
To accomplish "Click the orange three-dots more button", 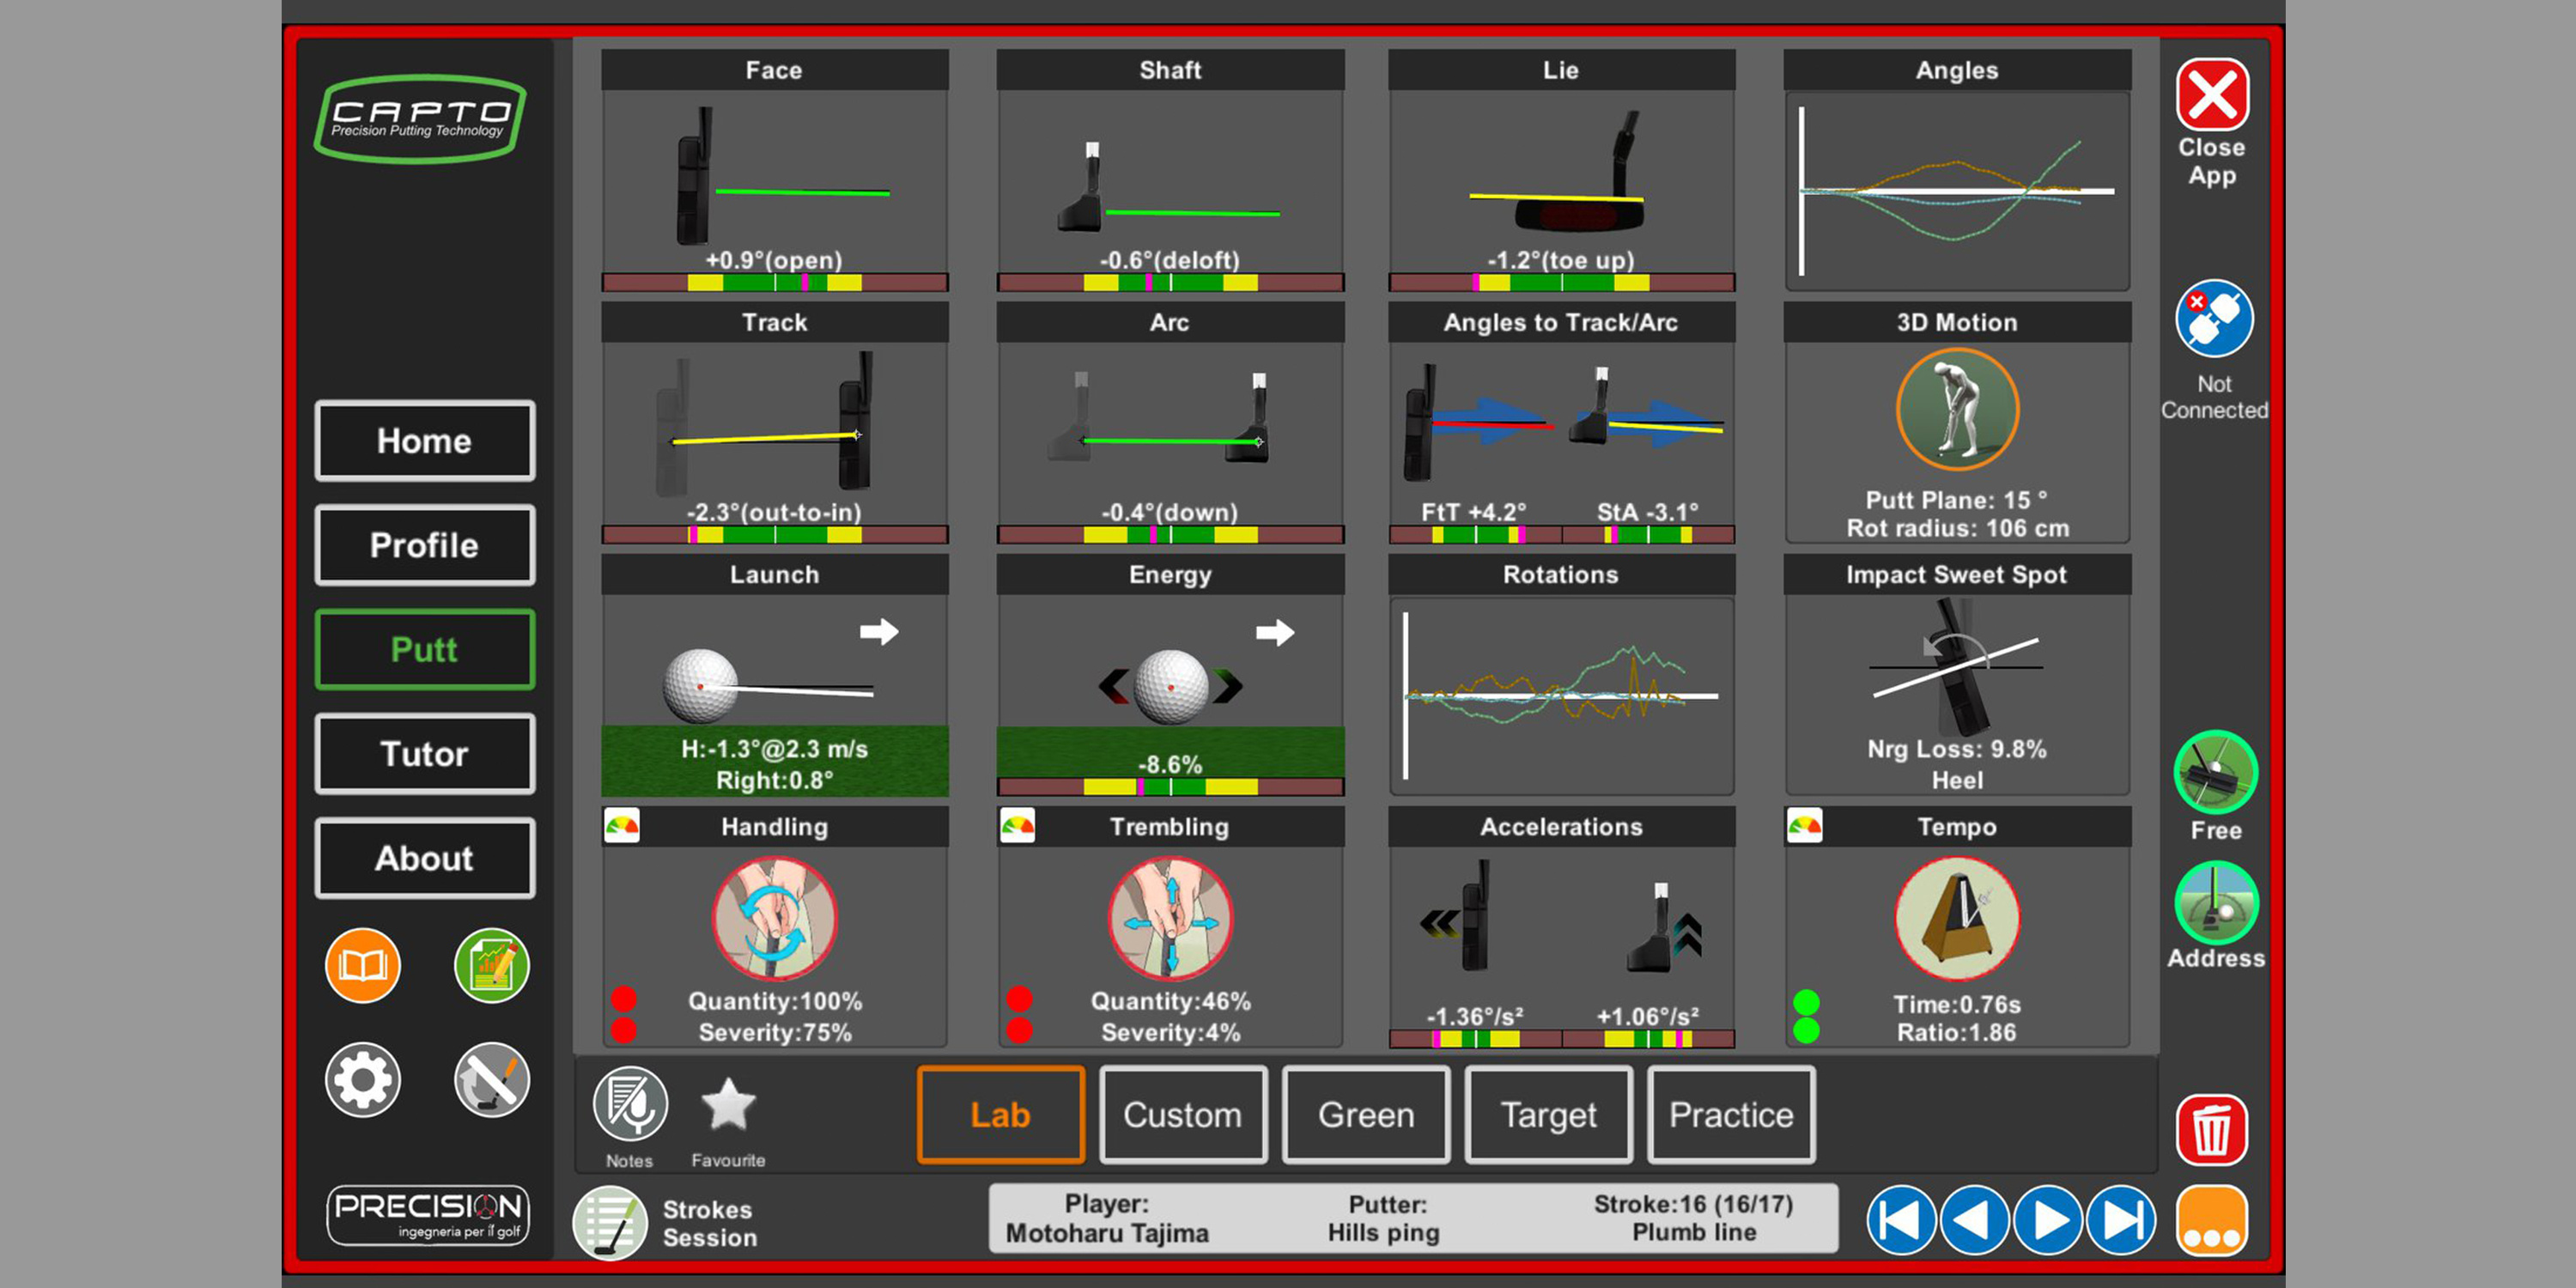I will tap(2211, 1221).
